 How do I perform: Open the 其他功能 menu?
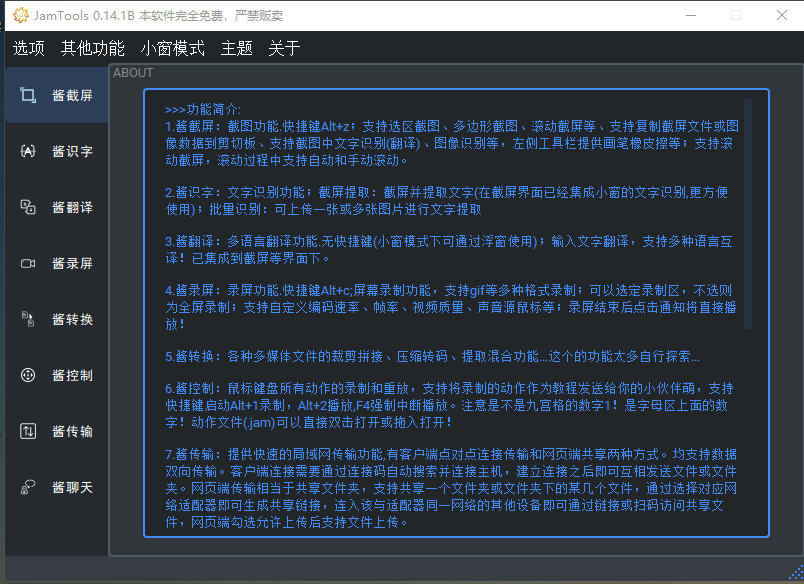pos(92,48)
